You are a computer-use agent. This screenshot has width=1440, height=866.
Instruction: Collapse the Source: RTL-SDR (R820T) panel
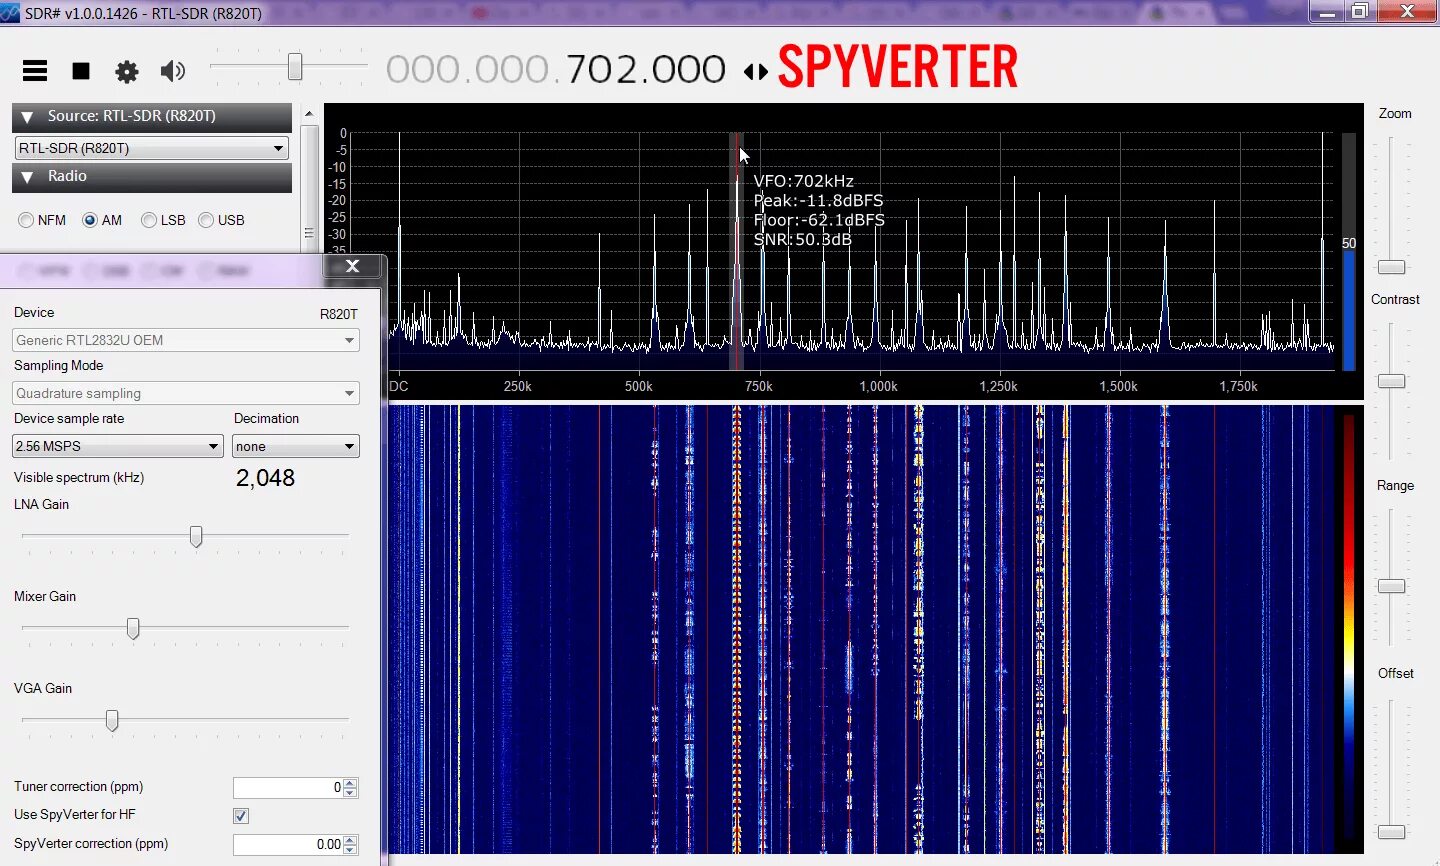point(27,117)
